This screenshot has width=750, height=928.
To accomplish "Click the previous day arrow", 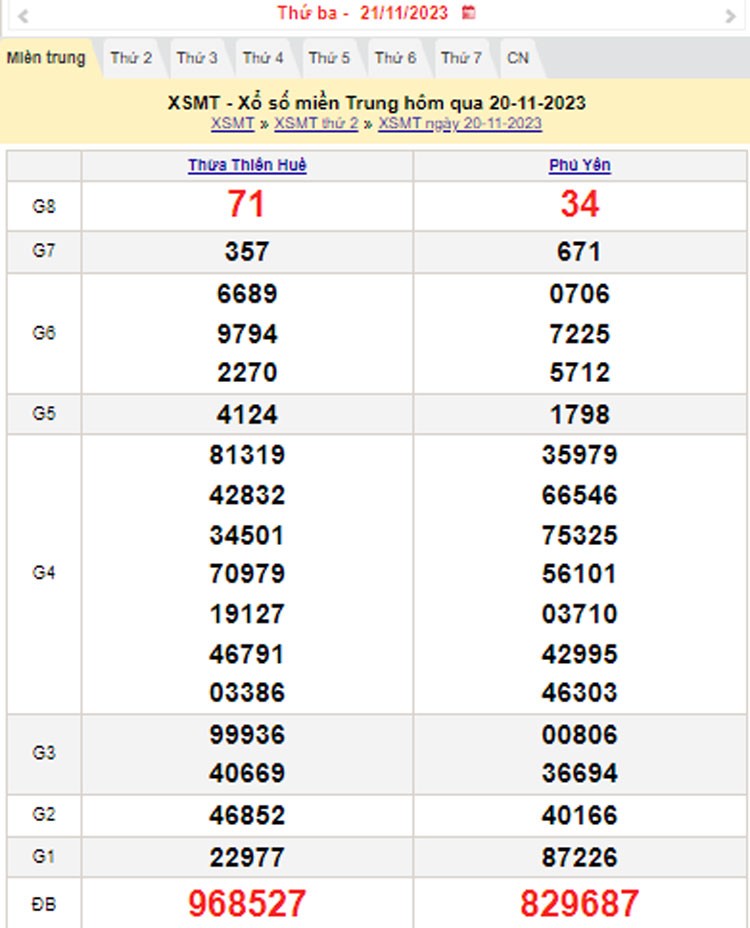I will click(22, 15).
